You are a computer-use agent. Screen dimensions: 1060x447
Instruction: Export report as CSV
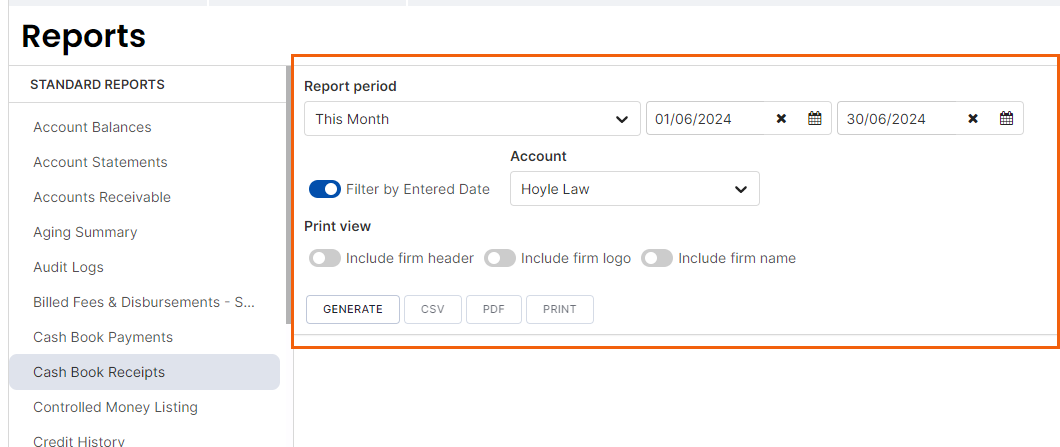click(x=433, y=310)
